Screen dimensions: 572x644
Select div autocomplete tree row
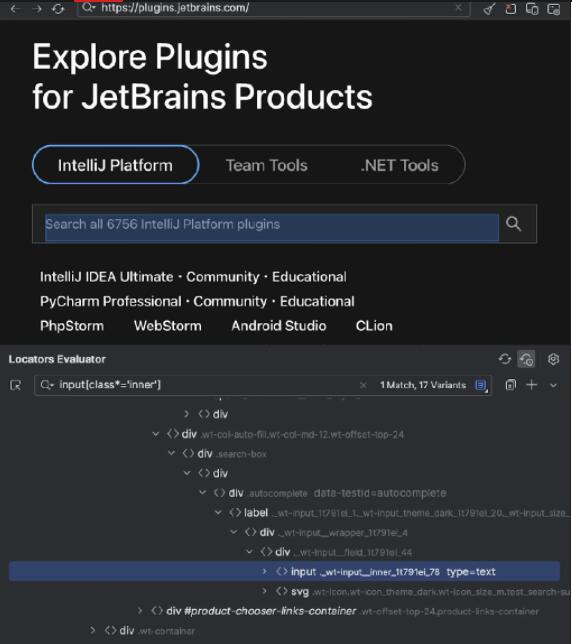pos(284,492)
